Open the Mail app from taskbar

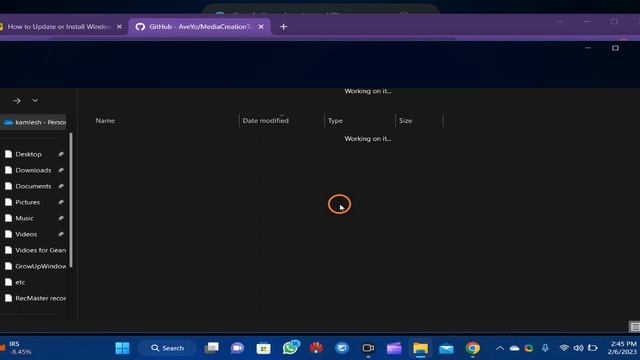click(x=447, y=348)
